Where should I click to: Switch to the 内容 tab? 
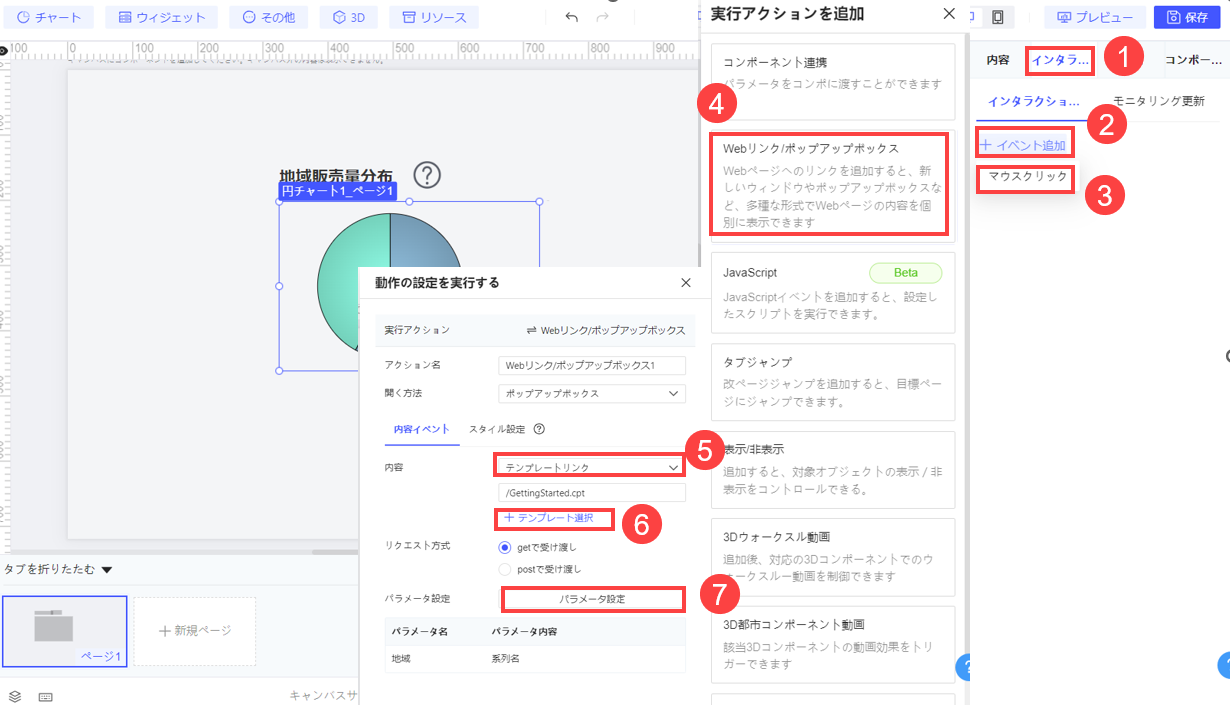click(998, 60)
